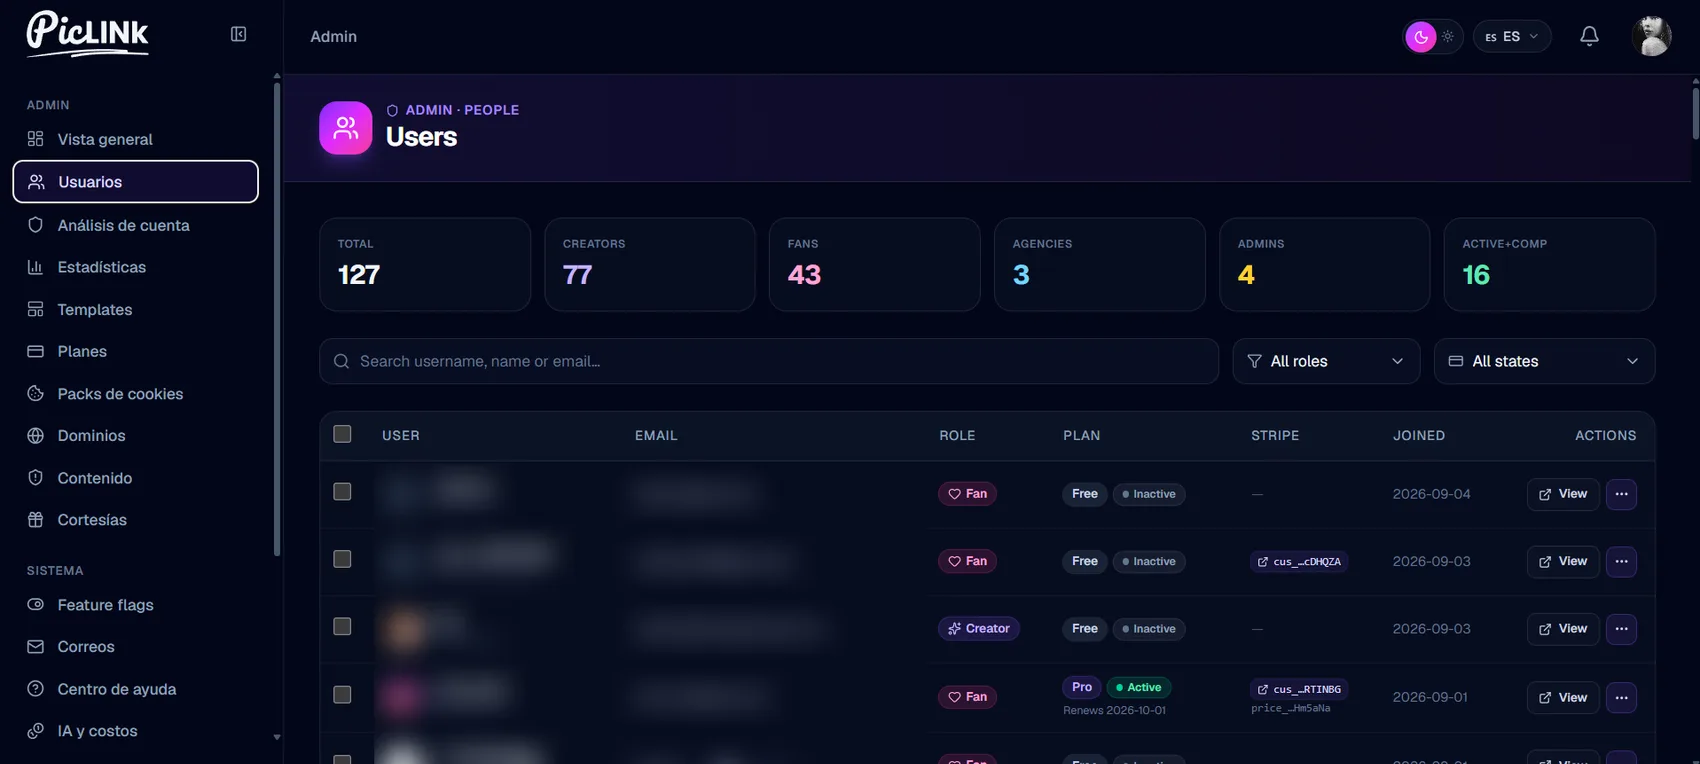
Task: Click the Vista general grid icon
Action: click(x=36, y=139)
